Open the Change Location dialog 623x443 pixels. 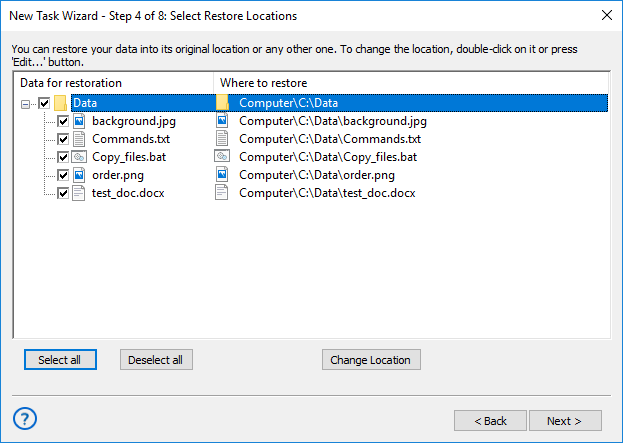(x=372, y=360)
